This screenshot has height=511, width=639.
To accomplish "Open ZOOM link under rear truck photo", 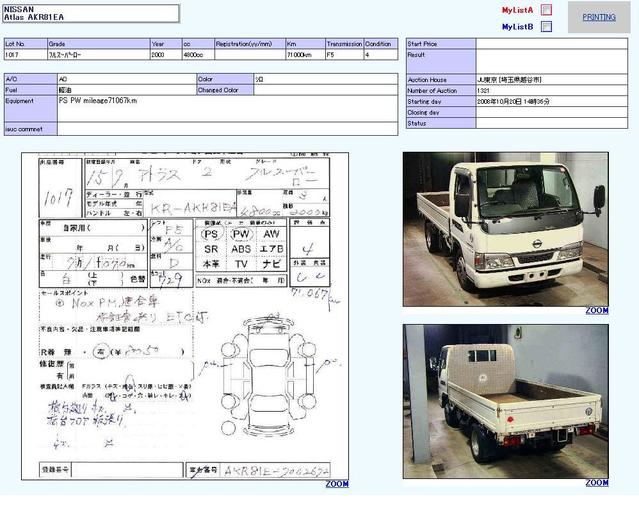I will (x=597, y=483).
